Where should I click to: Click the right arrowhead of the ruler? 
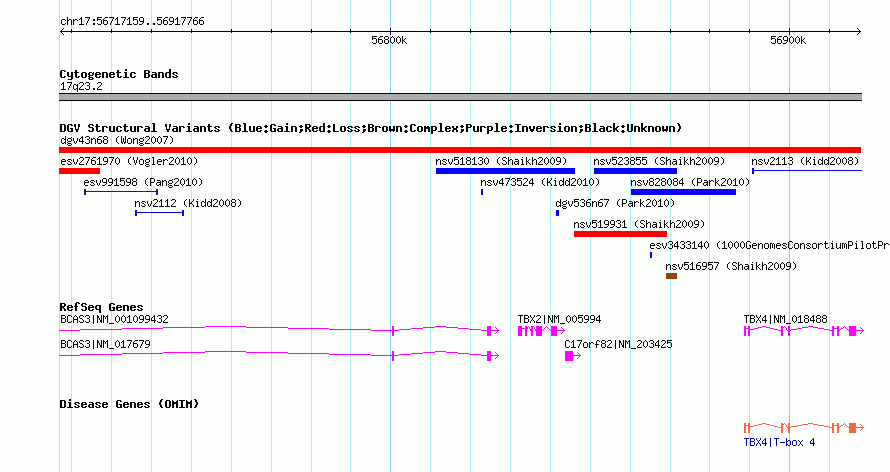click(x=858, y=31)
